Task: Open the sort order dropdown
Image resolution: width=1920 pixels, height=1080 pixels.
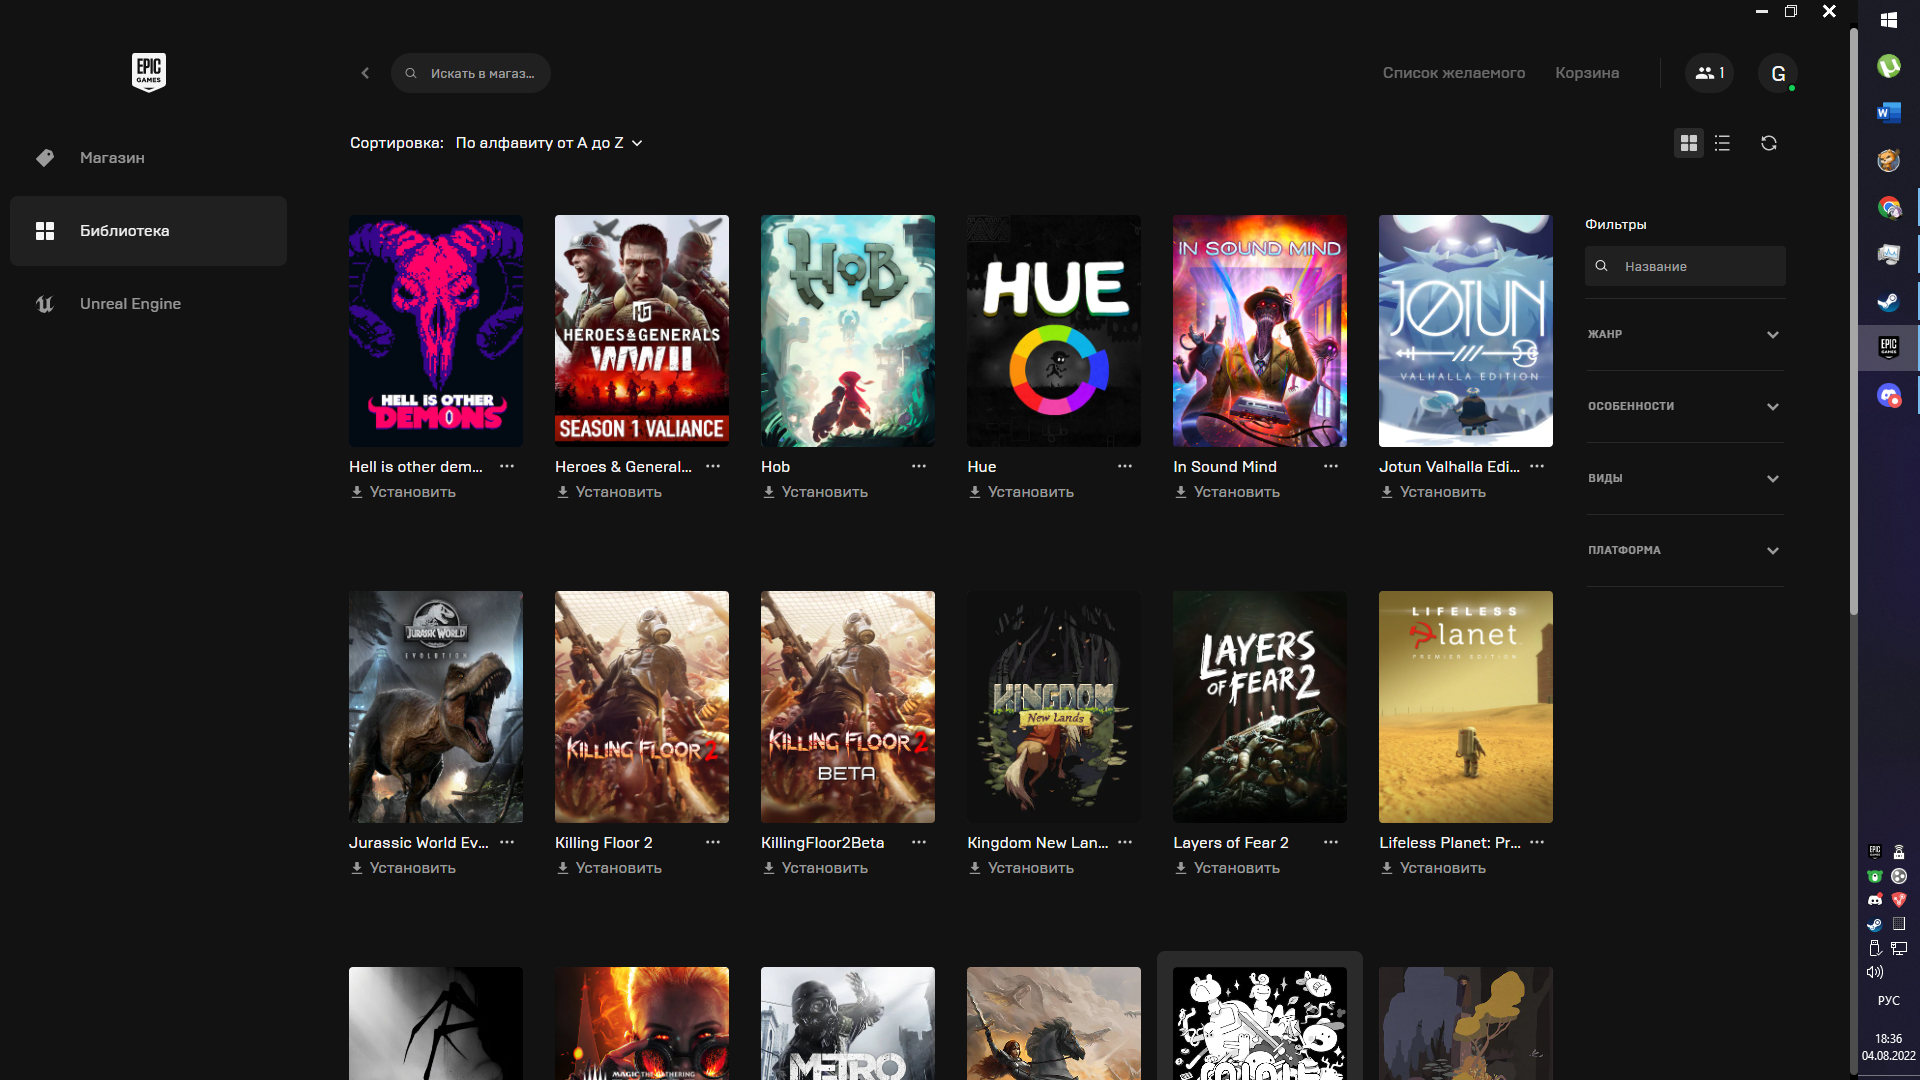Action: coord(549,143)
